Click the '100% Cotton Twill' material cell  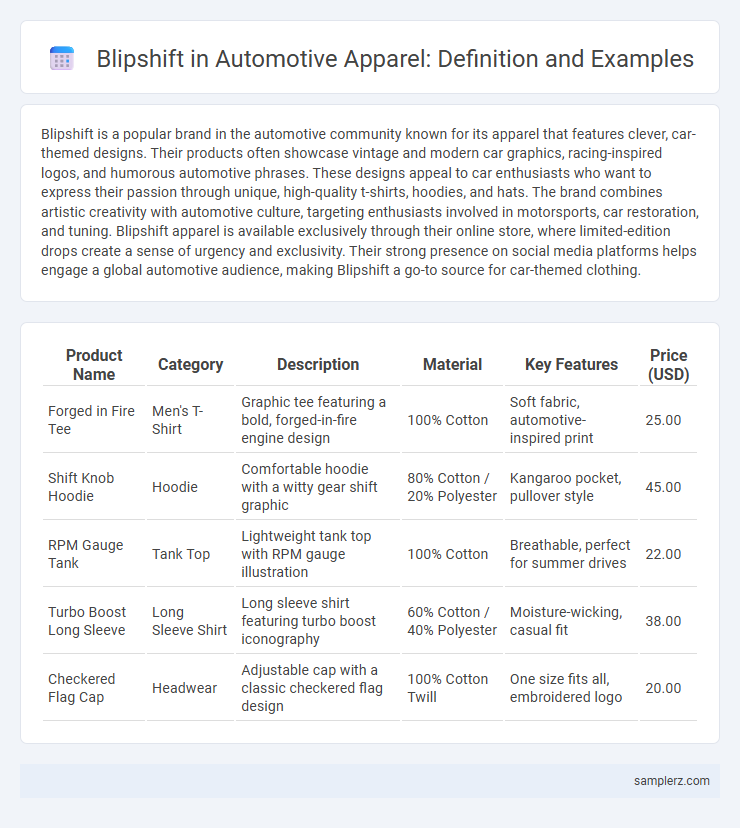pos(452,688)
